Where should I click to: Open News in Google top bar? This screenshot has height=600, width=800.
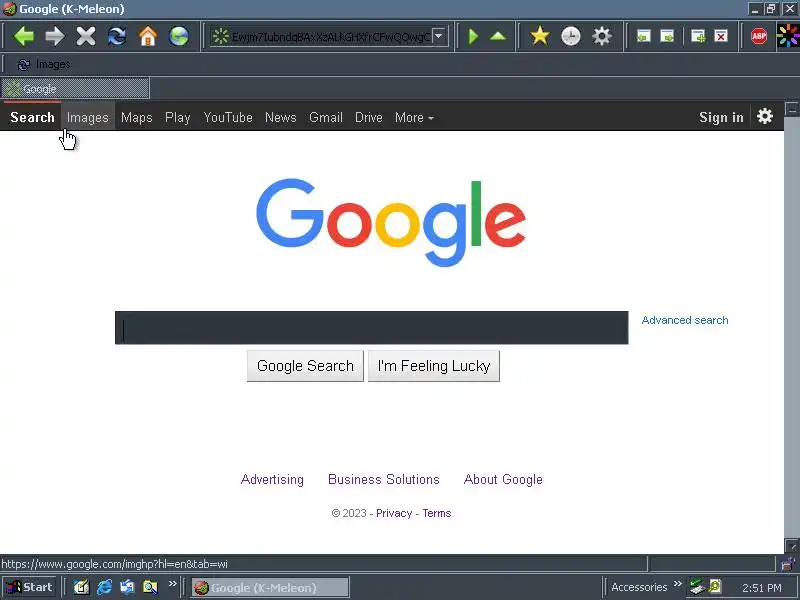pyautogui.click(x=281, y=117)
